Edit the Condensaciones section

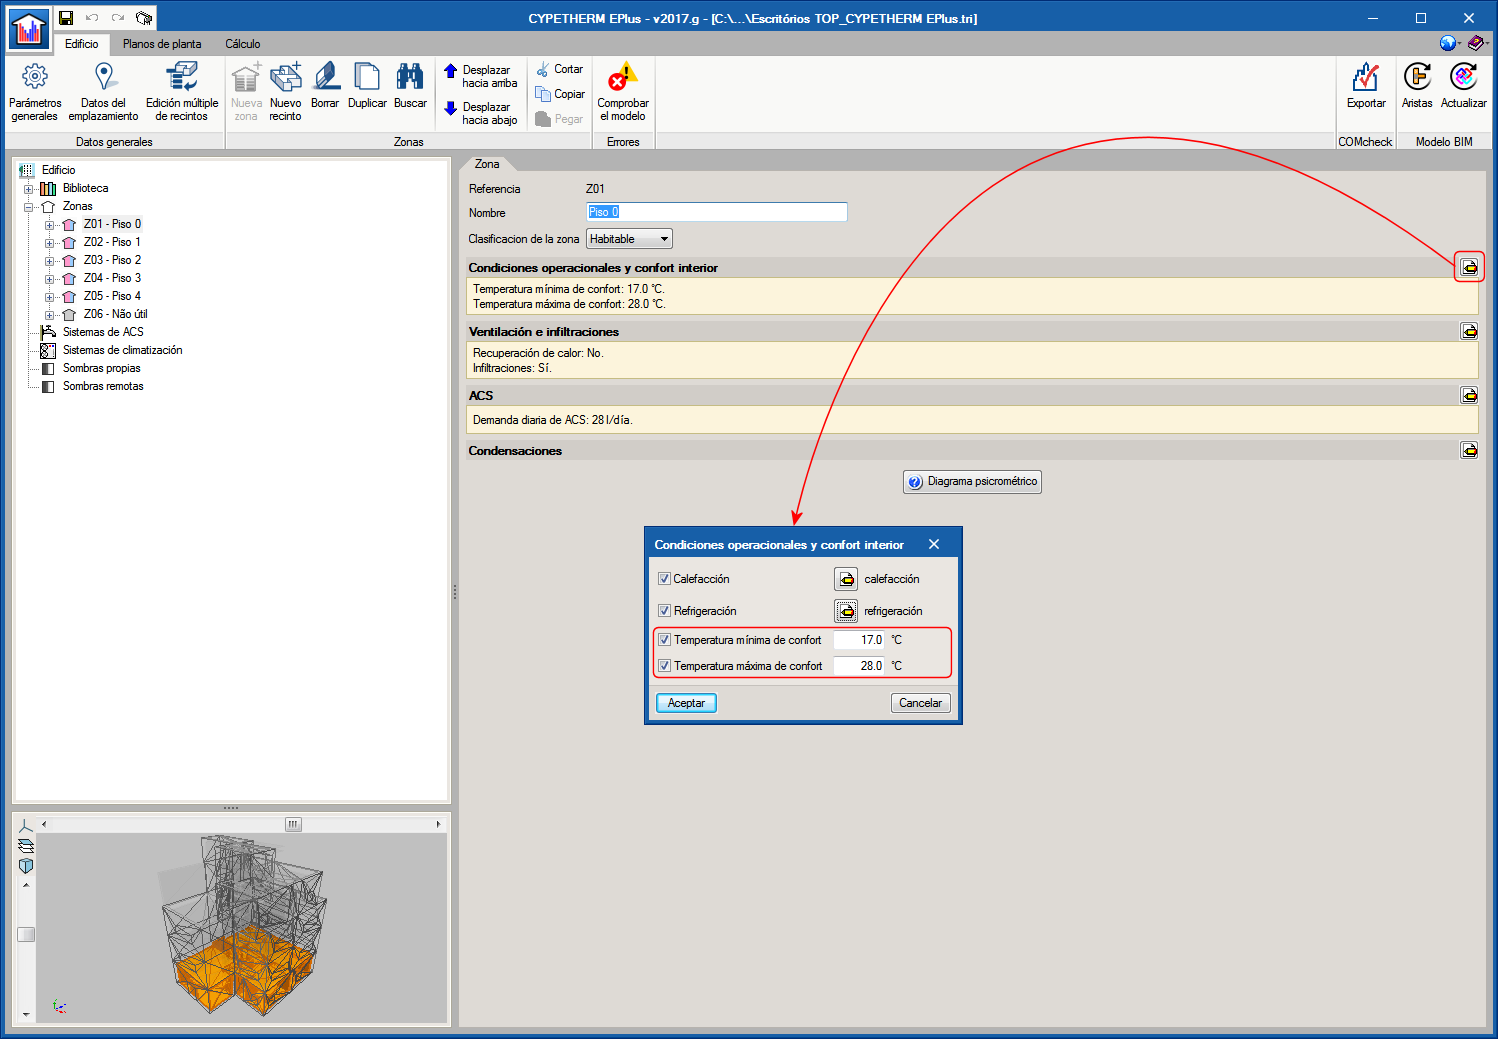click(x=1469, y=450)
